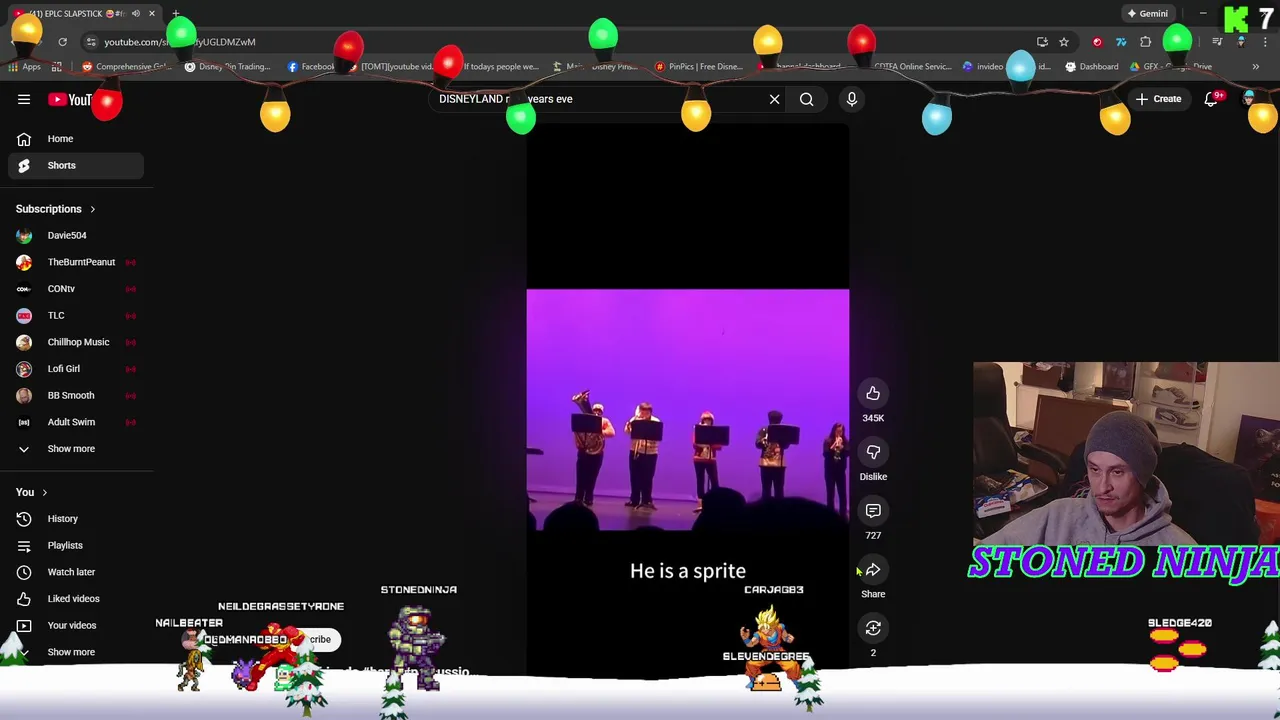The width and height of the screenshot is (1280, 720).
Task: Open browser media controls icon
Action: [1217, 42]
